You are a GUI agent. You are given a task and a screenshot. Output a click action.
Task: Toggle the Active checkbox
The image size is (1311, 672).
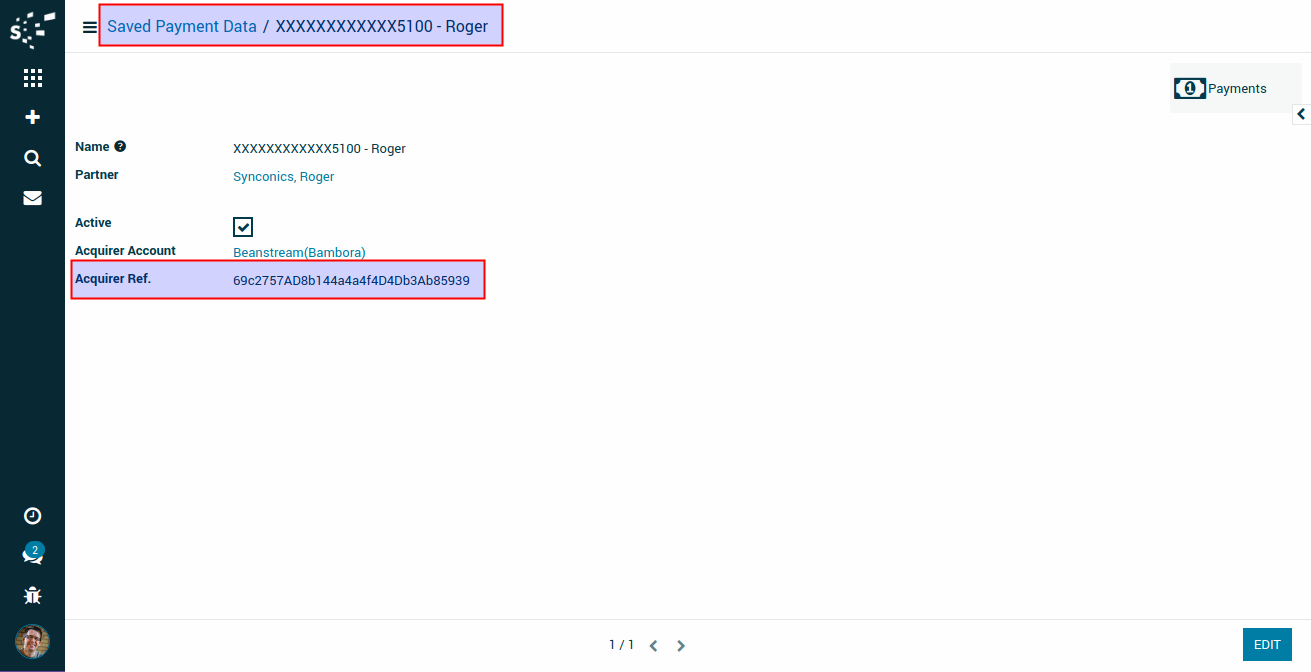pos(243,227)
